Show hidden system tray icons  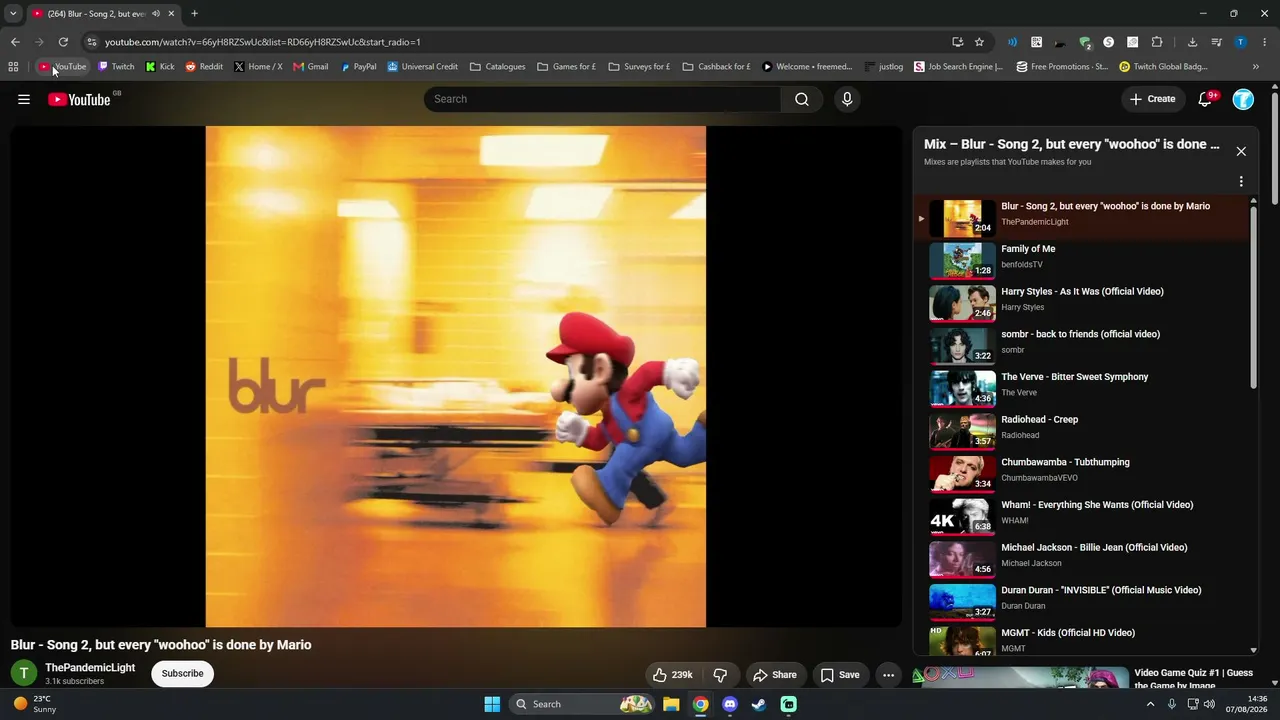click(x=1150, y=704)
